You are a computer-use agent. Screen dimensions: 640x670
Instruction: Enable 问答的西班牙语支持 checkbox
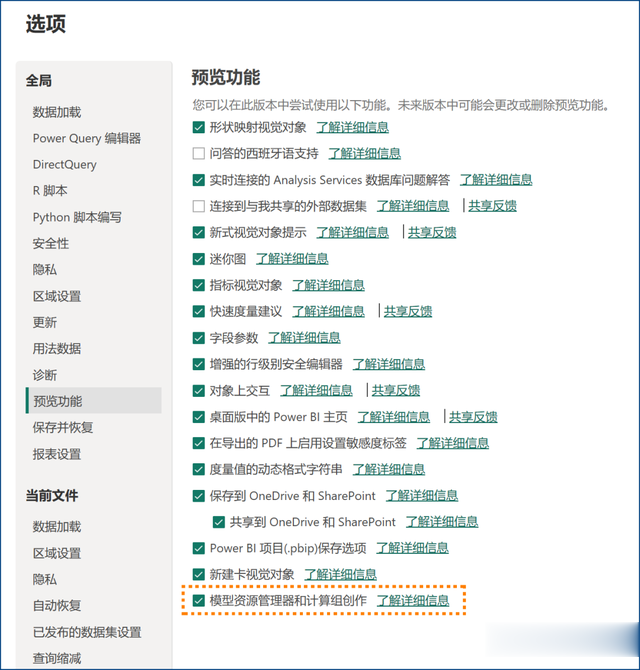(199, 153)
